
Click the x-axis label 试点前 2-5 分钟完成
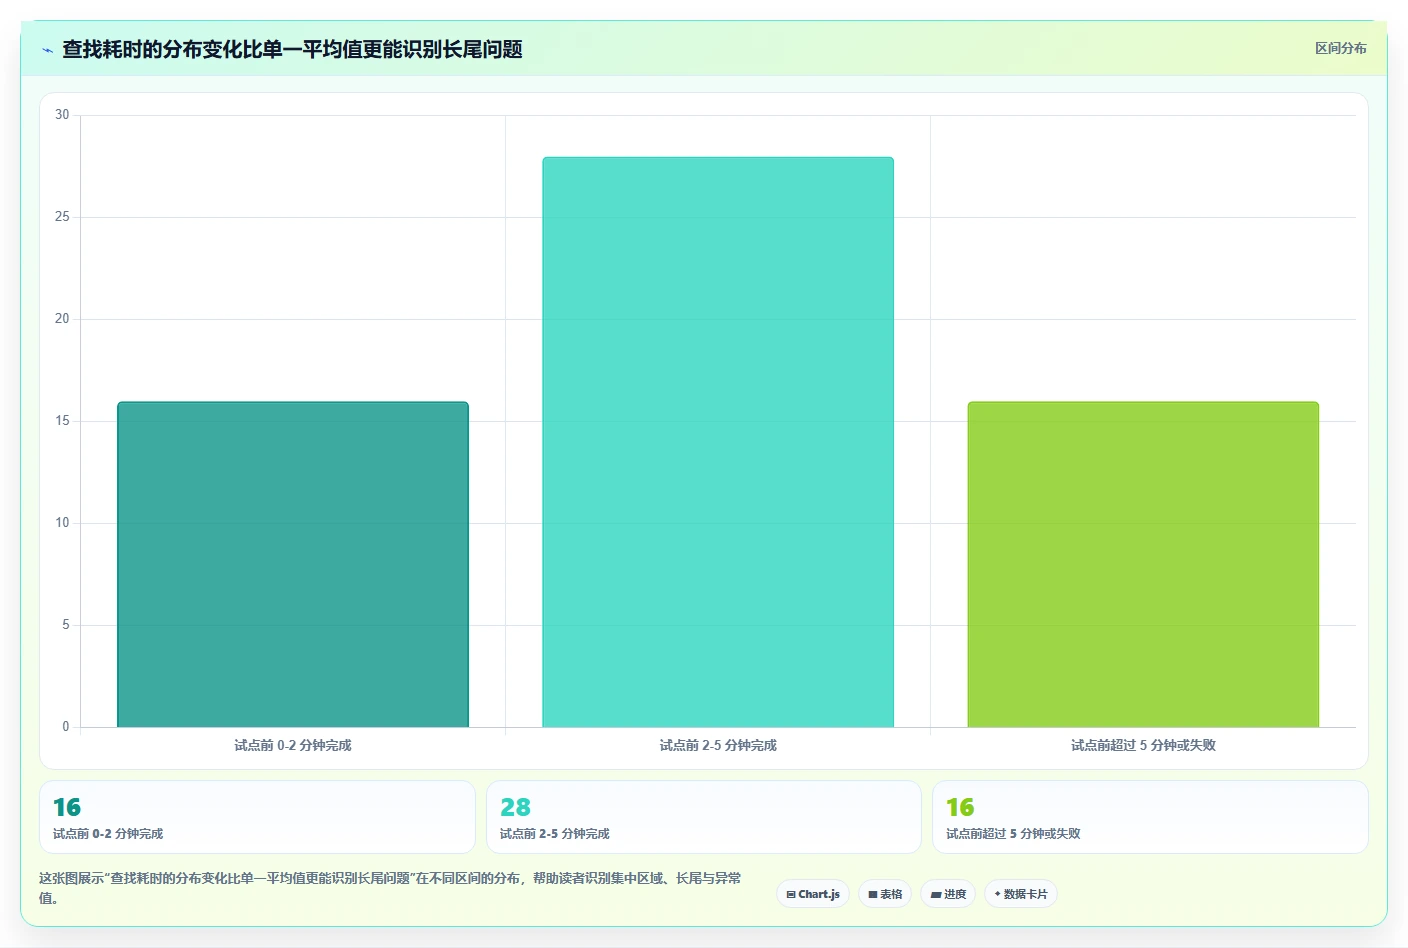pos(718,745)
